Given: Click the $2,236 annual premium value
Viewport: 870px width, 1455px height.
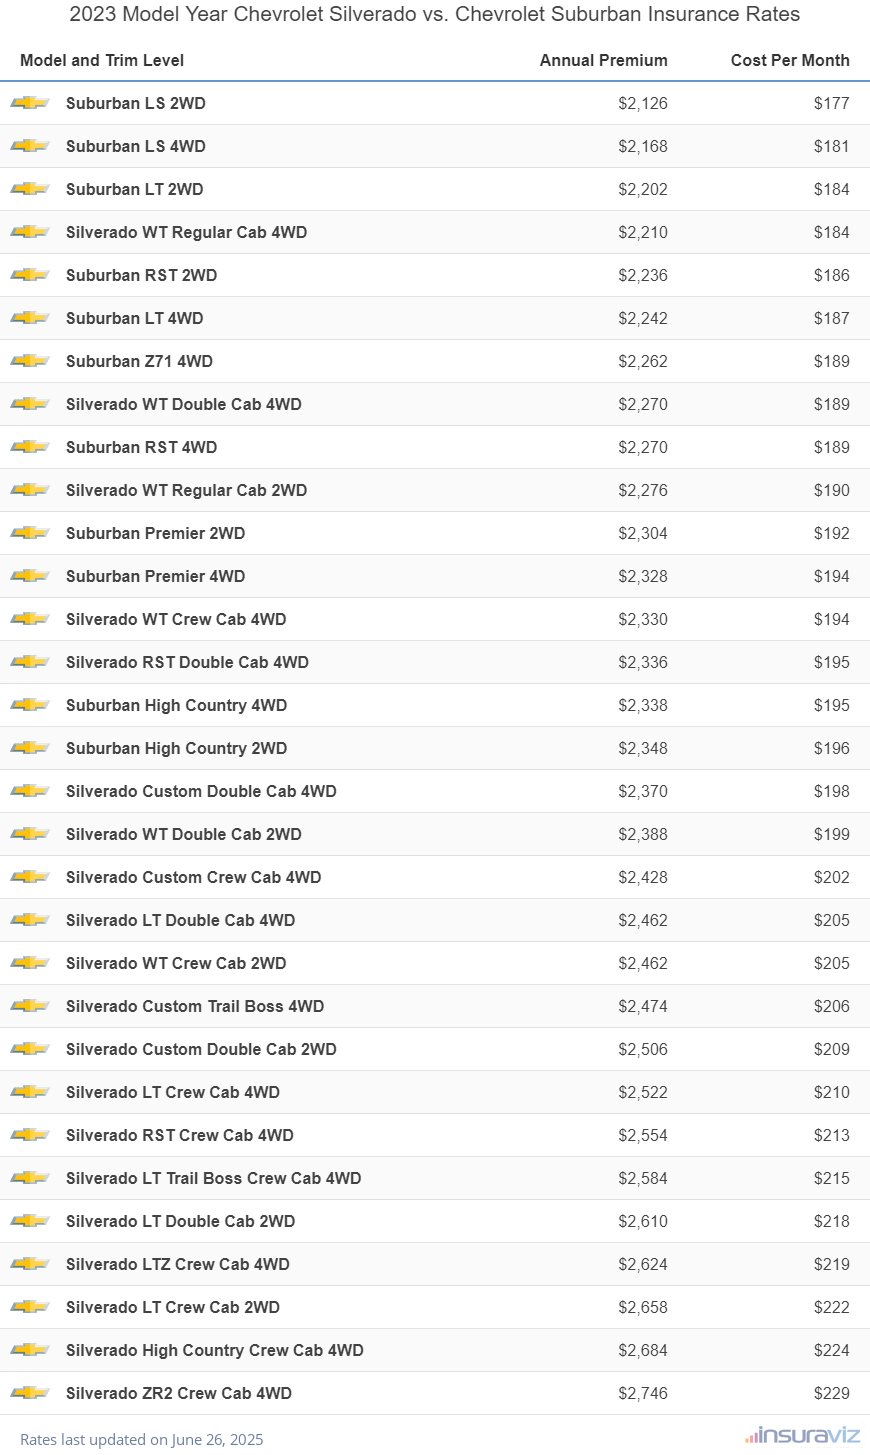Looking at the screenshot, I should (x=643, y=275).
